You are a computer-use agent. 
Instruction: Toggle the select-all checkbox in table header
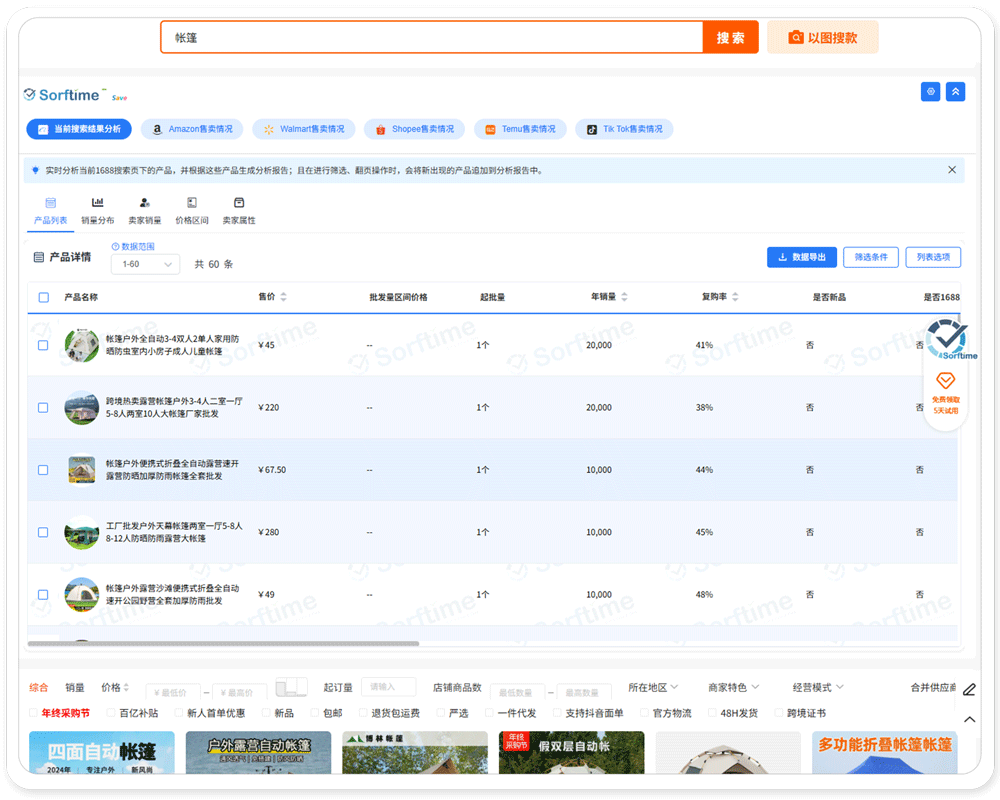point(42,297)
